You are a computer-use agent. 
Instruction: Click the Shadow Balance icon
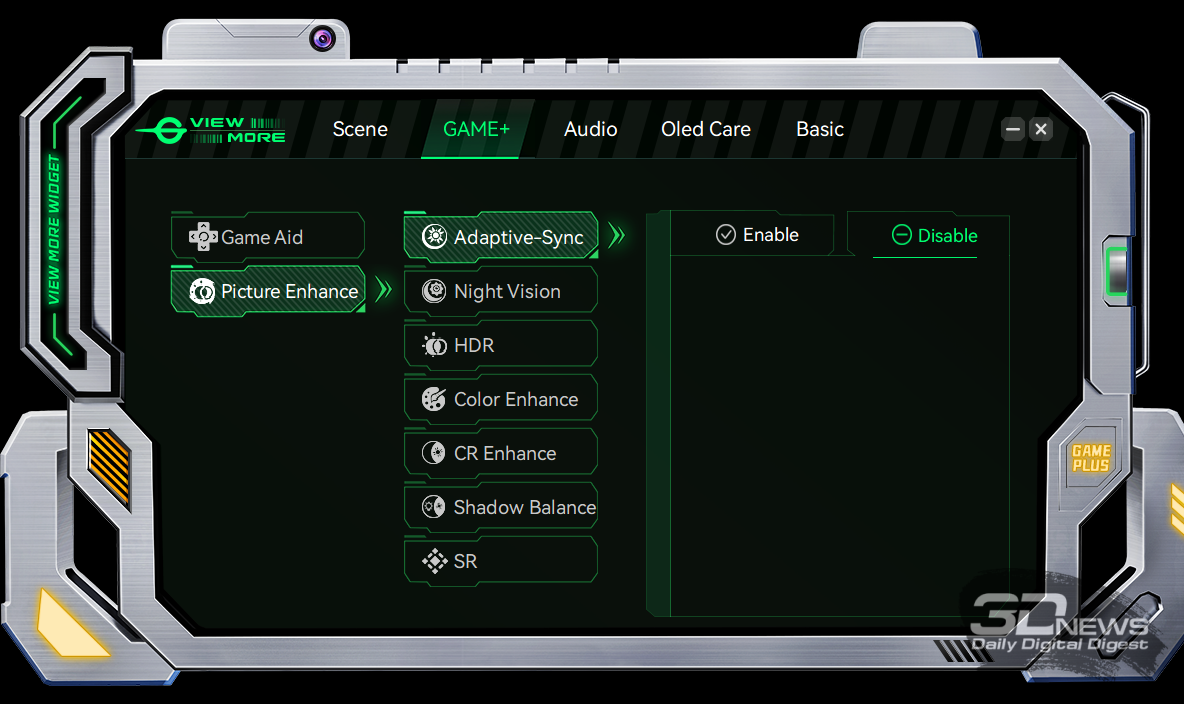pyautogui.click(x=434, y=507)
